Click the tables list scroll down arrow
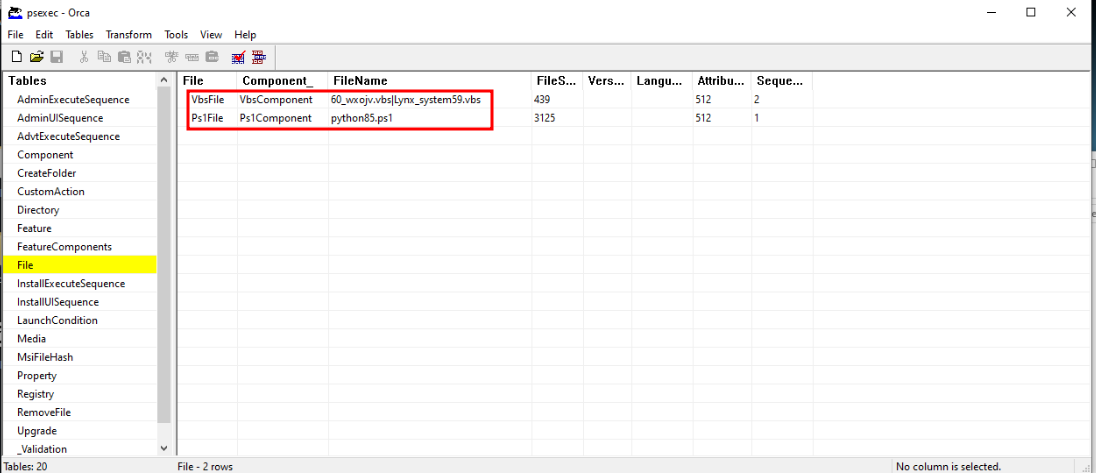The height and width of the screenshot is (473, 1096). tap(164, 448)
